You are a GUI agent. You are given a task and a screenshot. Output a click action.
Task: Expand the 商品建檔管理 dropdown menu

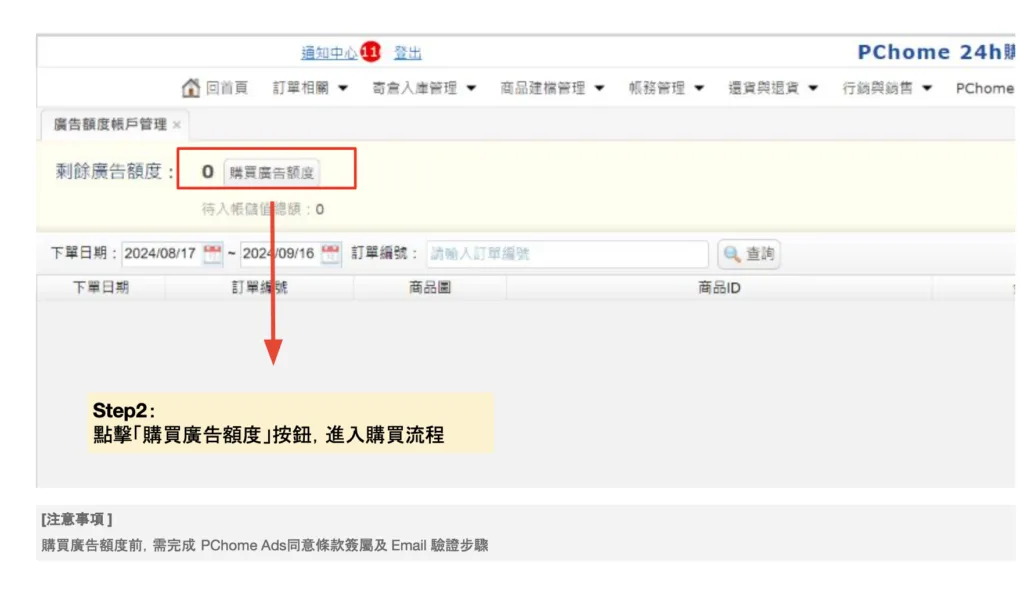(x=552, y=88)
